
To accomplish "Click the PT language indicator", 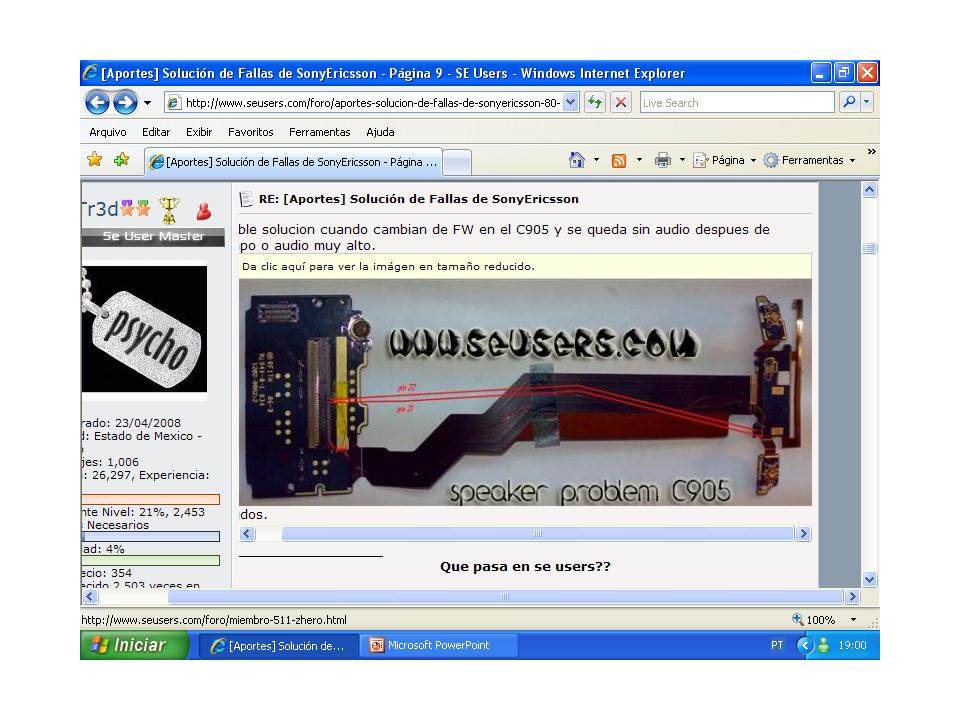I will 777,645.
